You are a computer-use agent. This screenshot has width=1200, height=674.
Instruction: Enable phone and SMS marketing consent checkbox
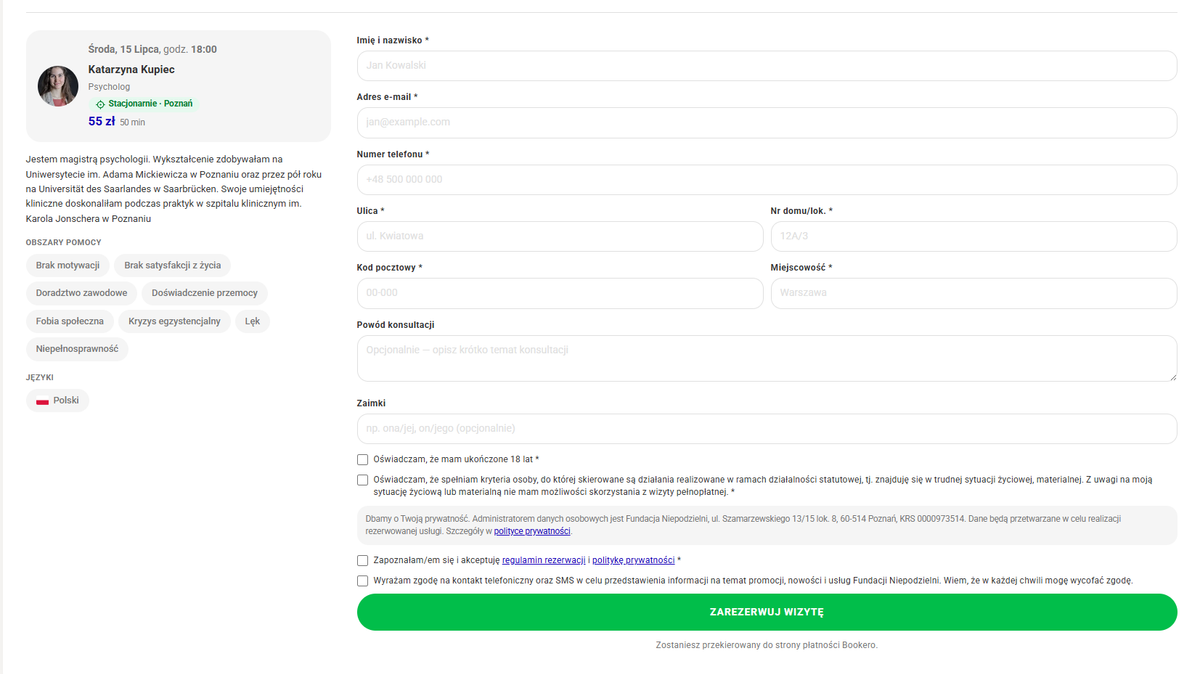[362, 581]
